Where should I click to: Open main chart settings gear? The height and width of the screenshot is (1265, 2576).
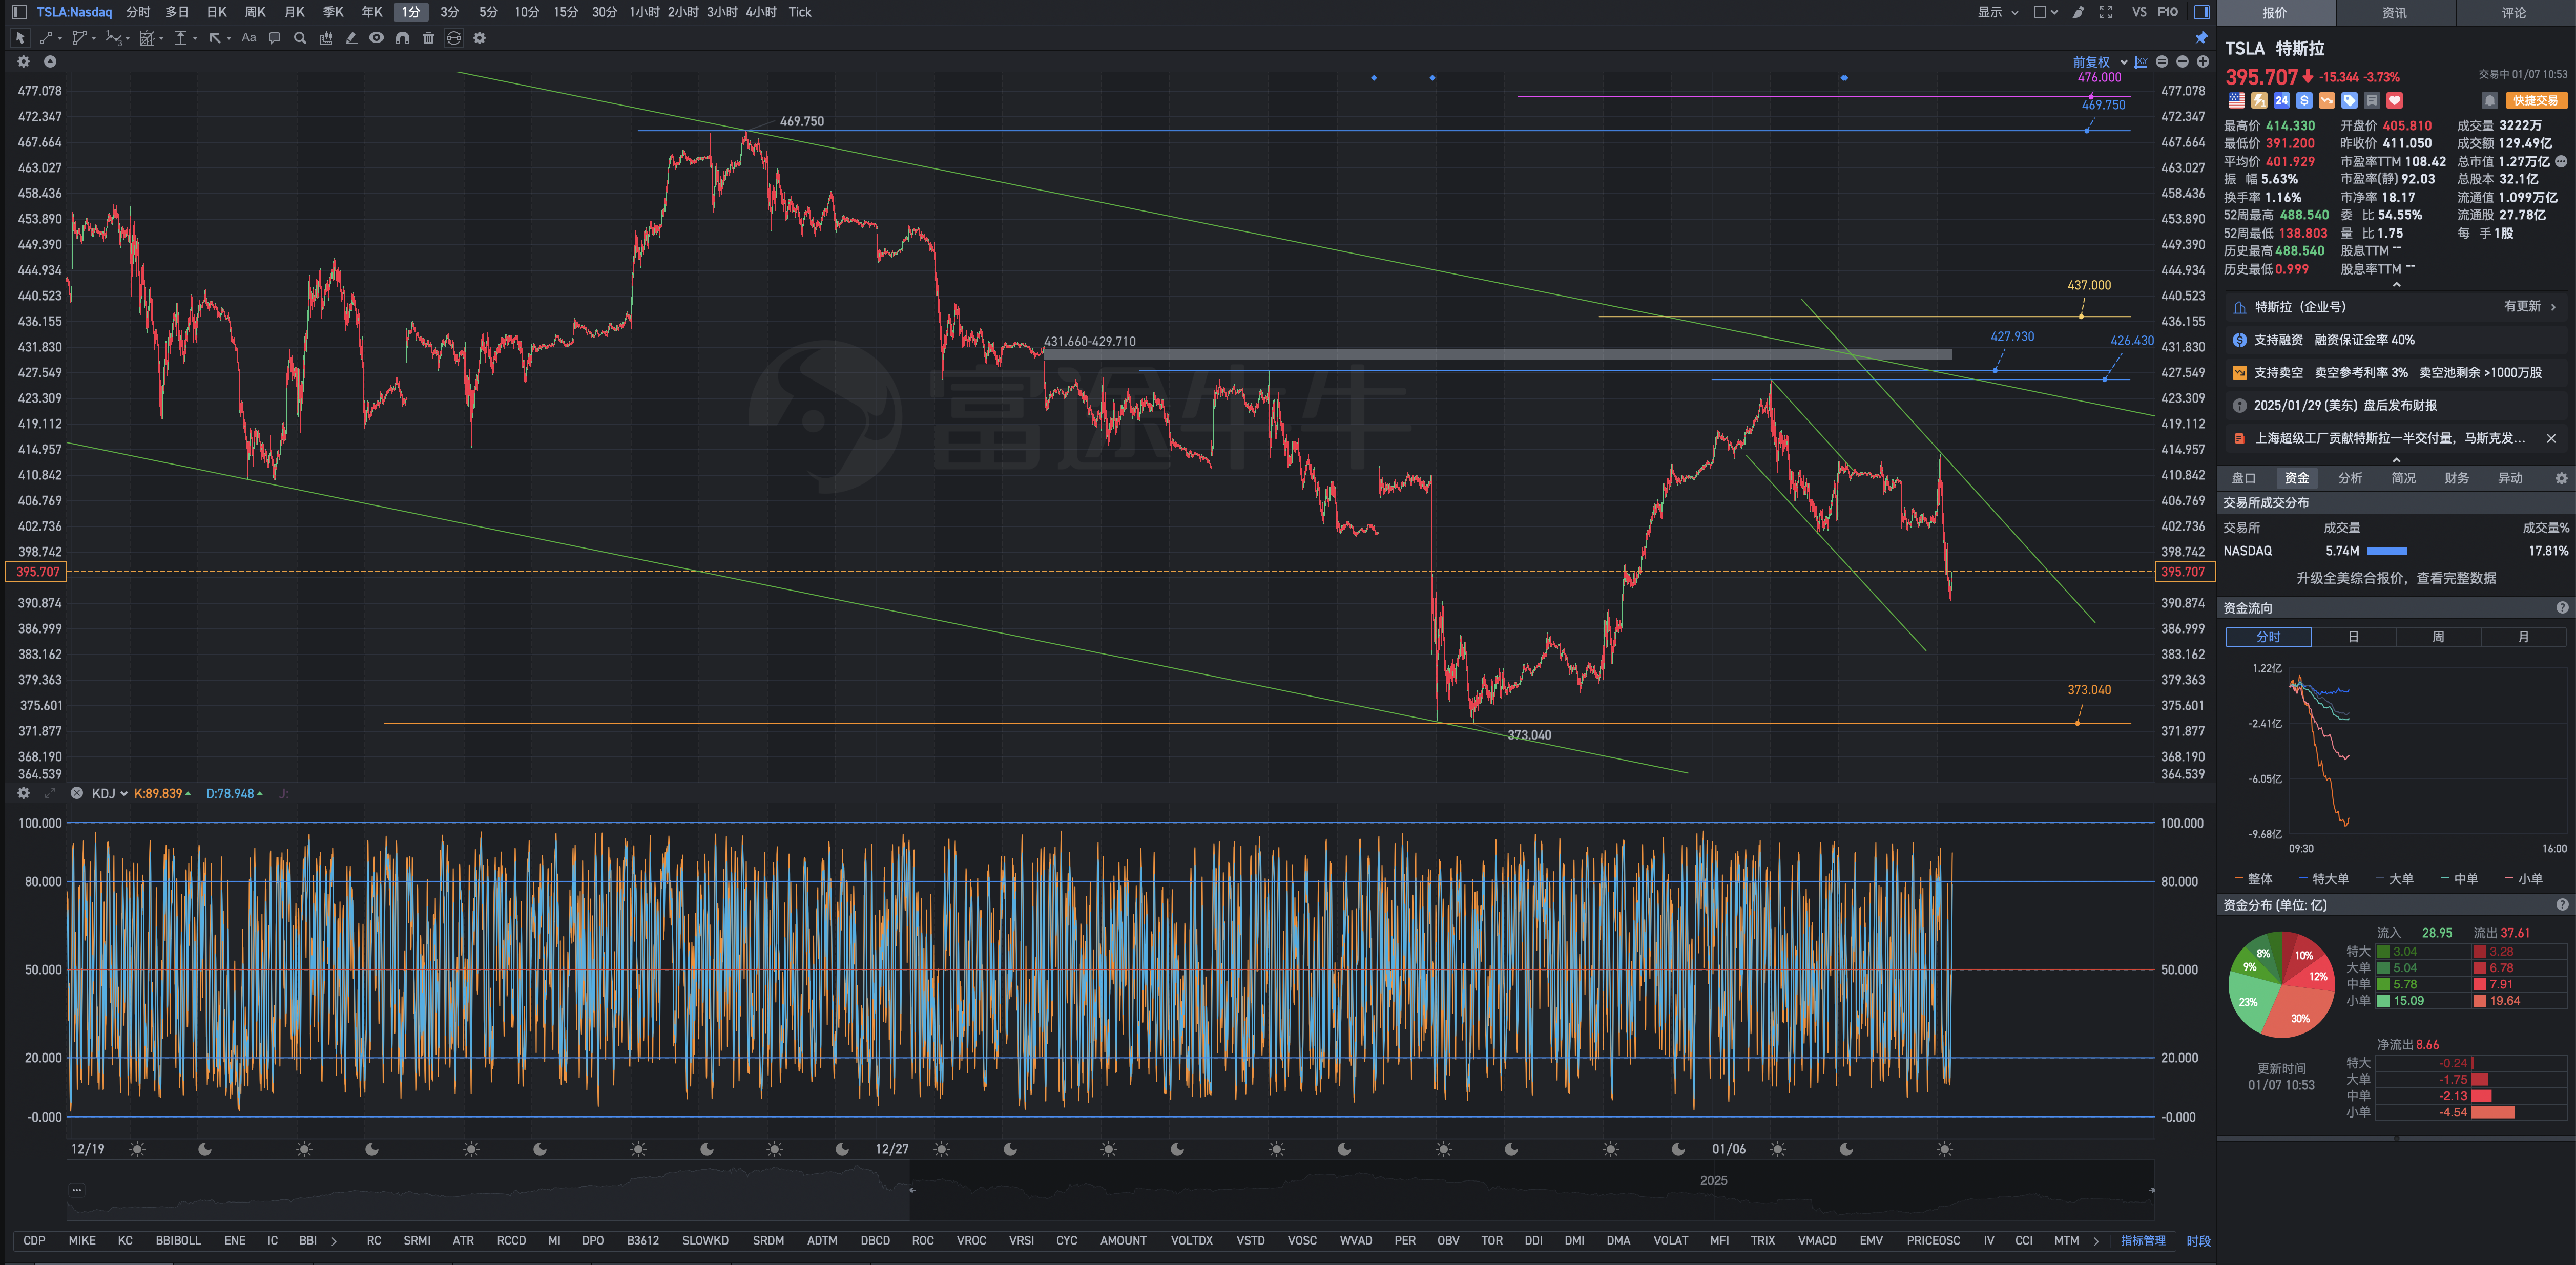[x=23, y=62]
